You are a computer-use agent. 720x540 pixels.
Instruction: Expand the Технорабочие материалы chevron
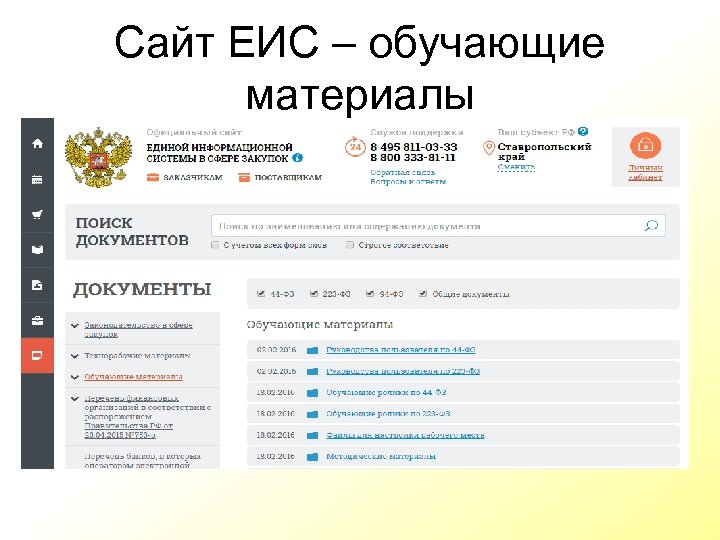tap(75, 356)
